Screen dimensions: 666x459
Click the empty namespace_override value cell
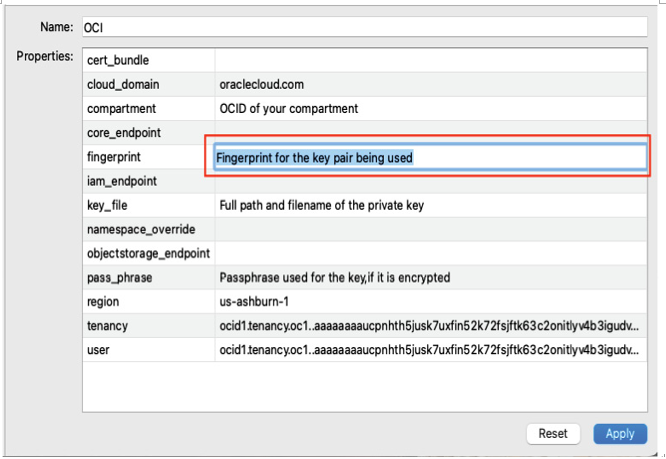pos(431,230)
